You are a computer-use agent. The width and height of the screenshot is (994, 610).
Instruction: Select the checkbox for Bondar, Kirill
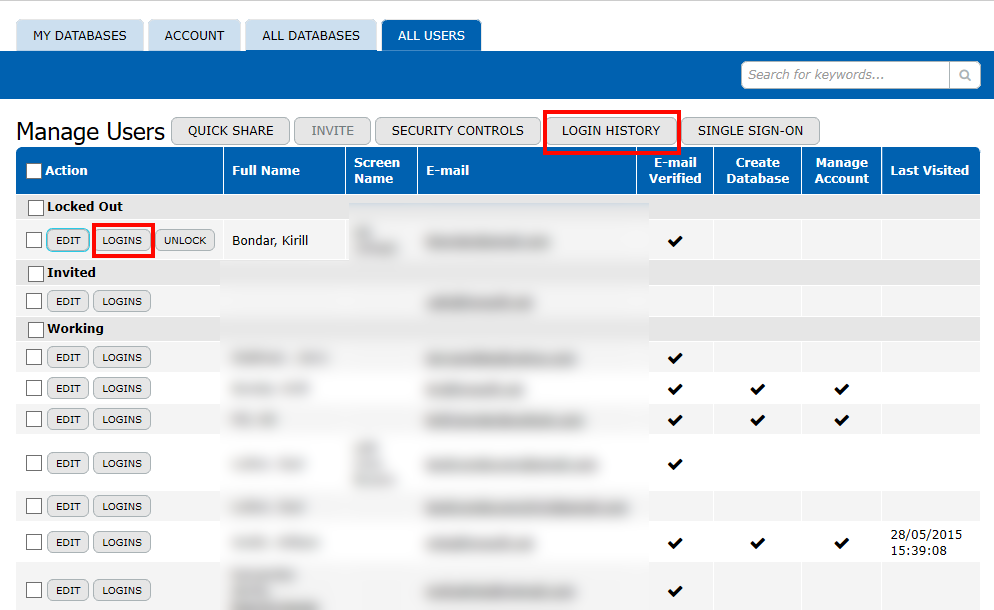point(34,240)
